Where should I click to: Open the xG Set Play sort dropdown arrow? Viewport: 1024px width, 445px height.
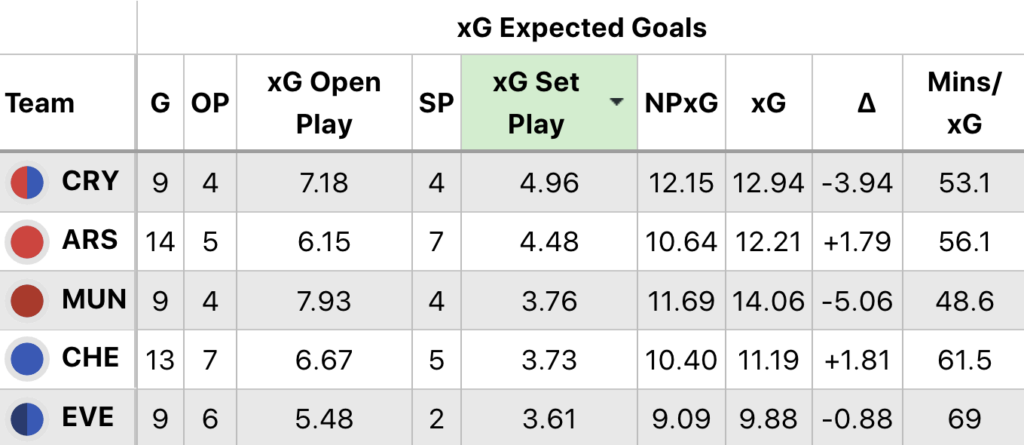pos(617,103)
